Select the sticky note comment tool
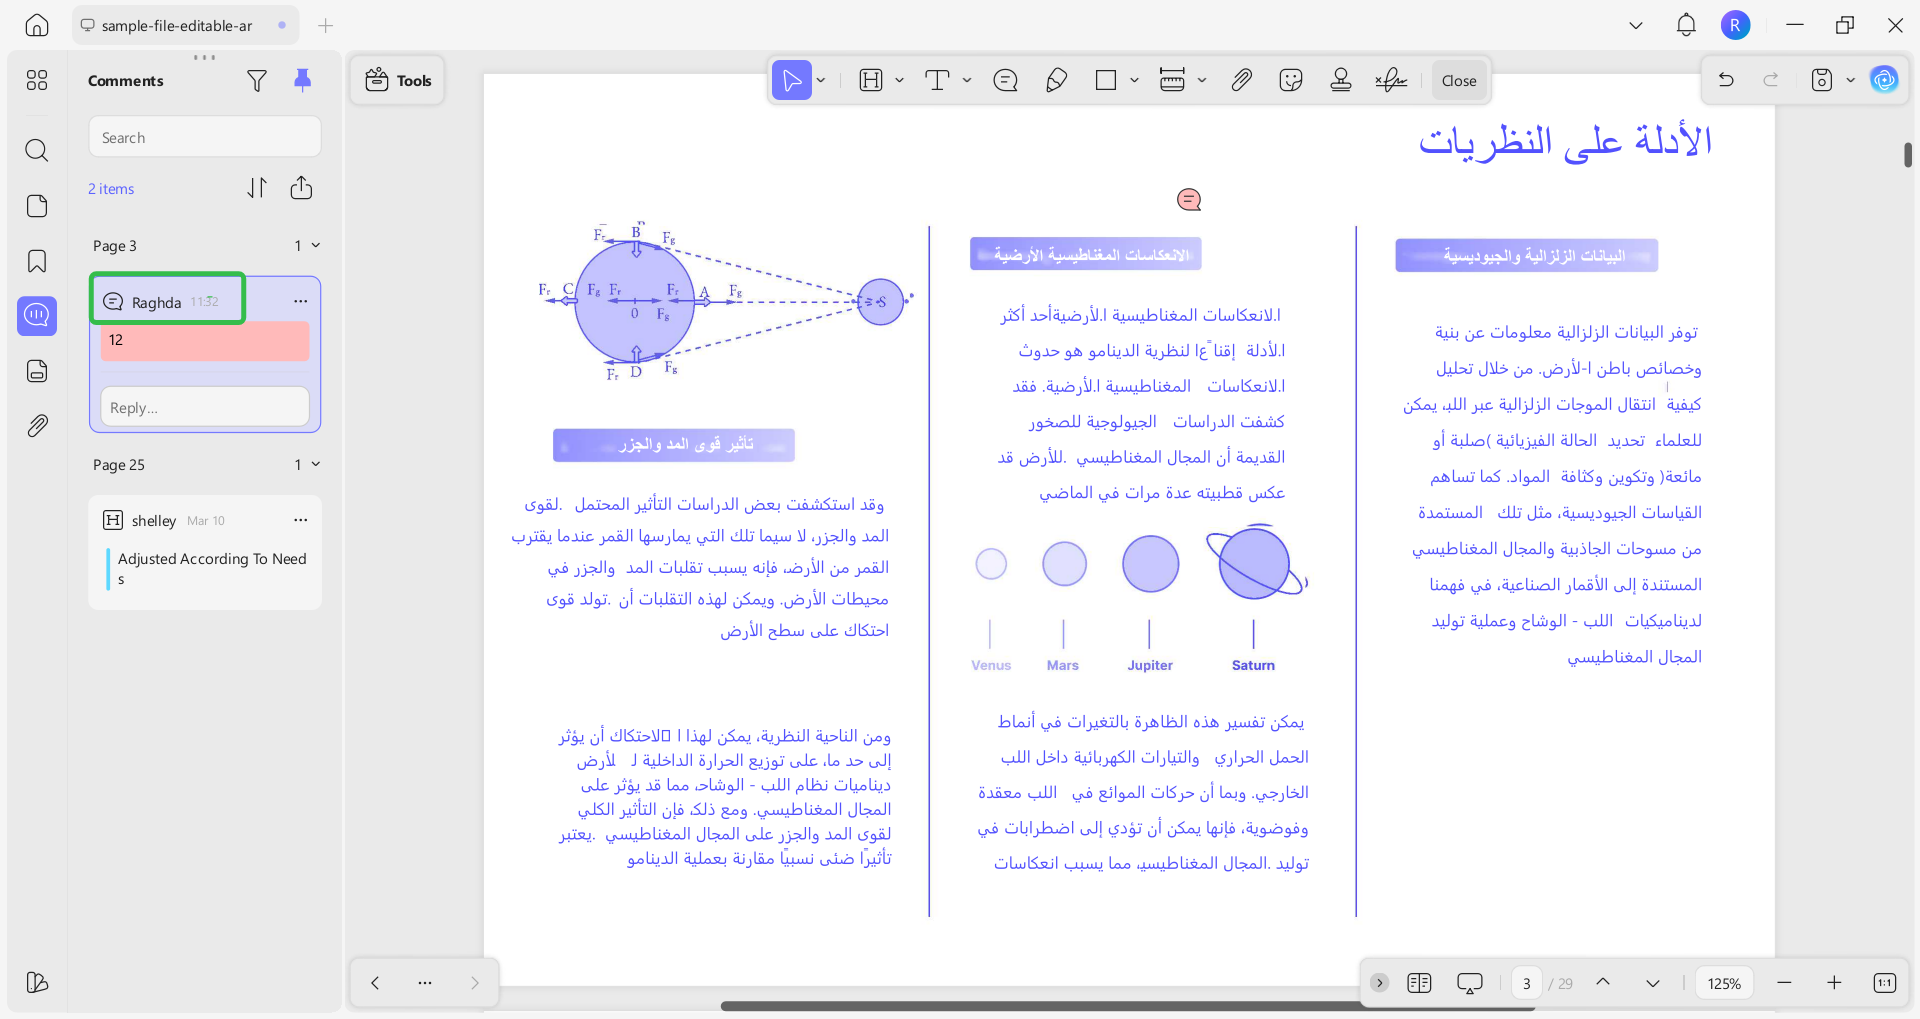The image size is (1920, 1019). point(1006,81)
